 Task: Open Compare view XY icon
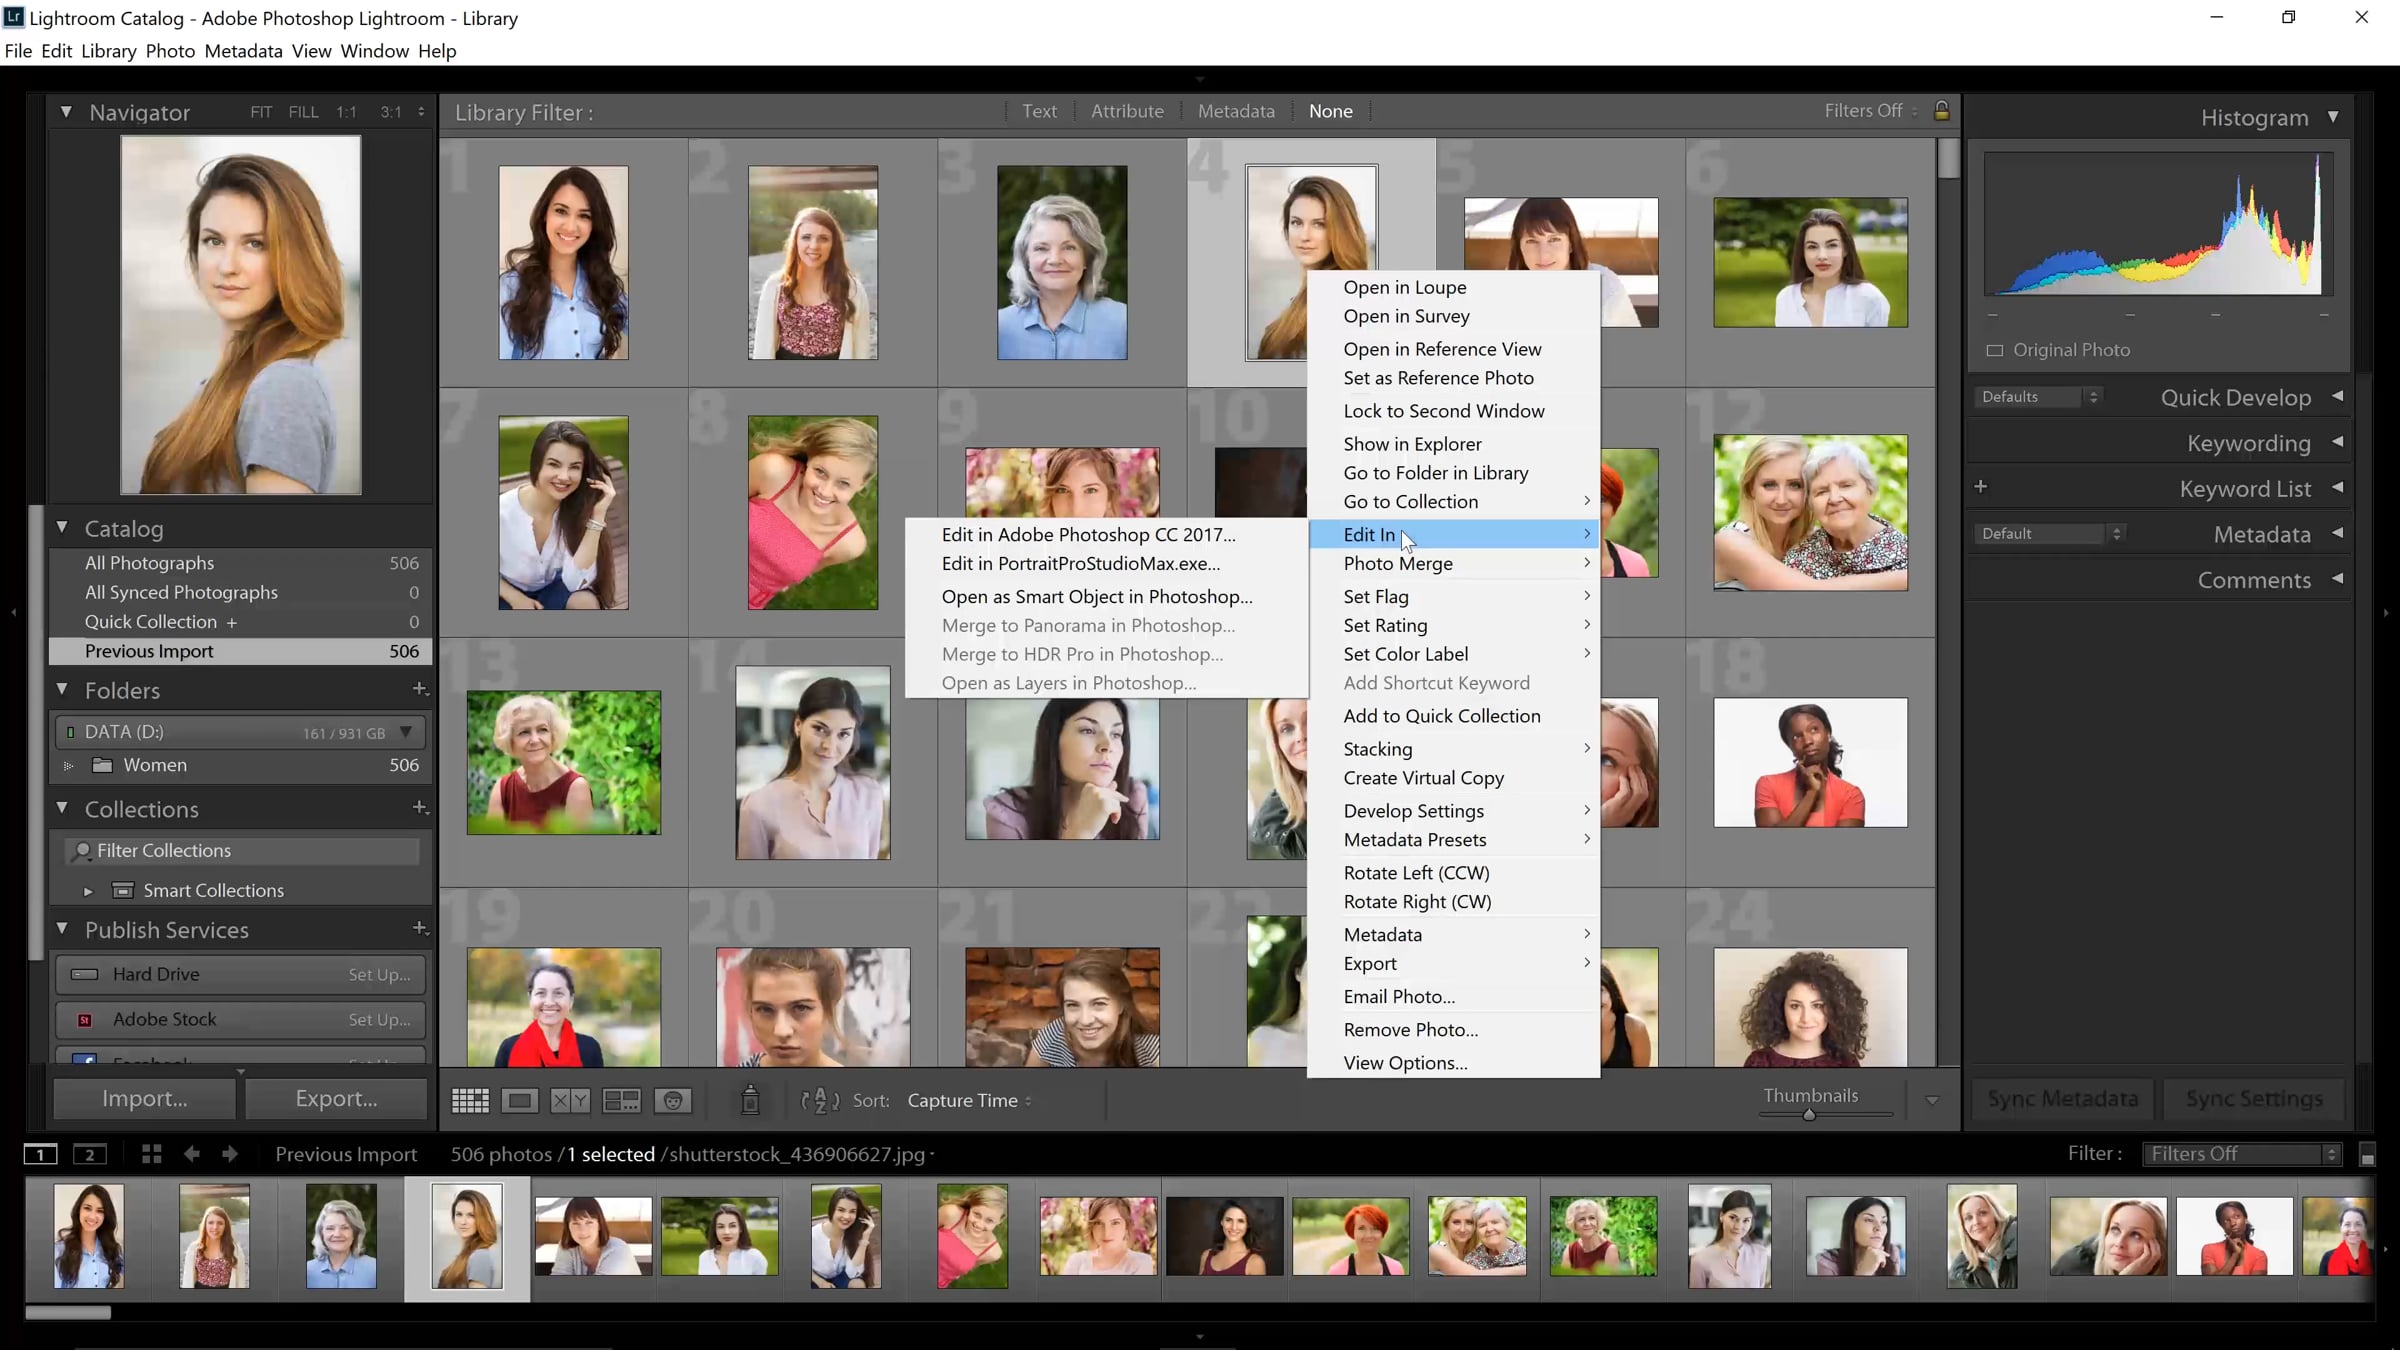click(570, 1101)
